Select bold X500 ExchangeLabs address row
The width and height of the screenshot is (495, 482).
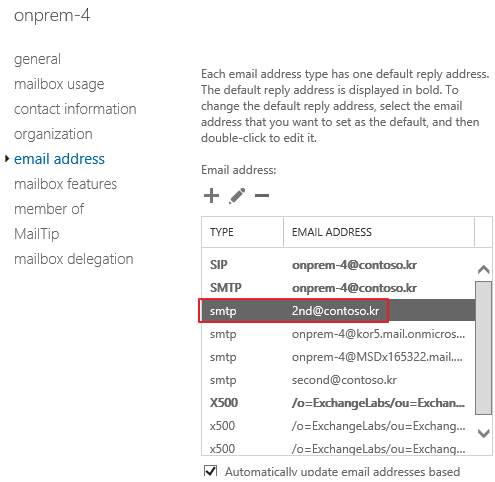[x=338, y=403]
